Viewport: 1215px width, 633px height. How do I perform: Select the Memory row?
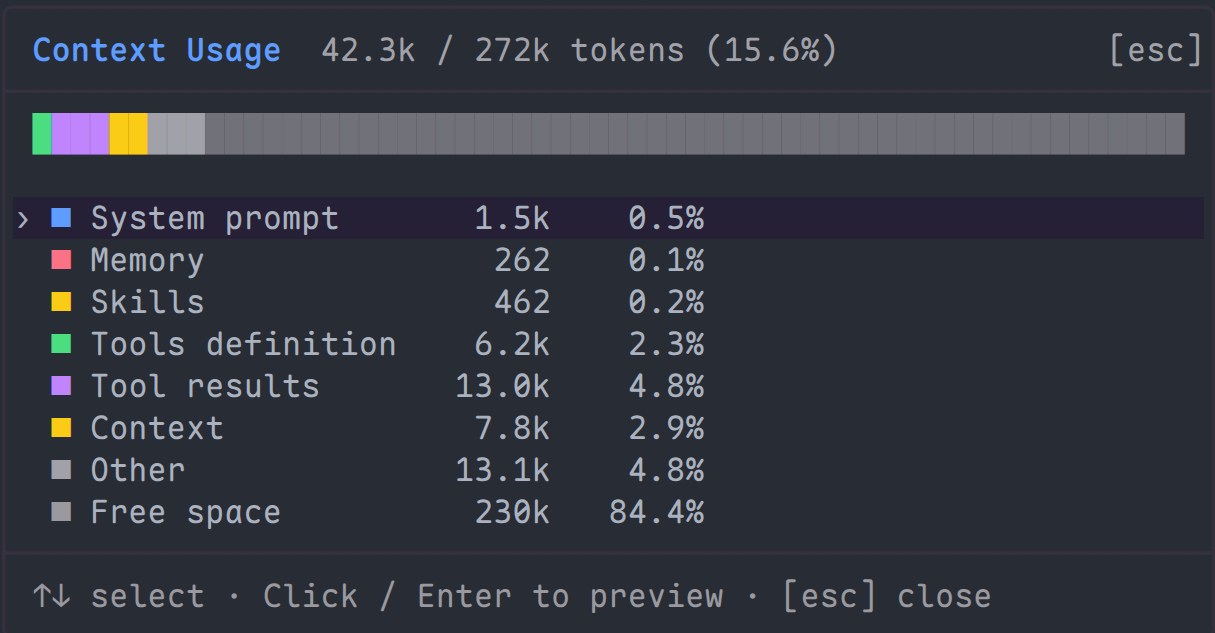(608, 260)
